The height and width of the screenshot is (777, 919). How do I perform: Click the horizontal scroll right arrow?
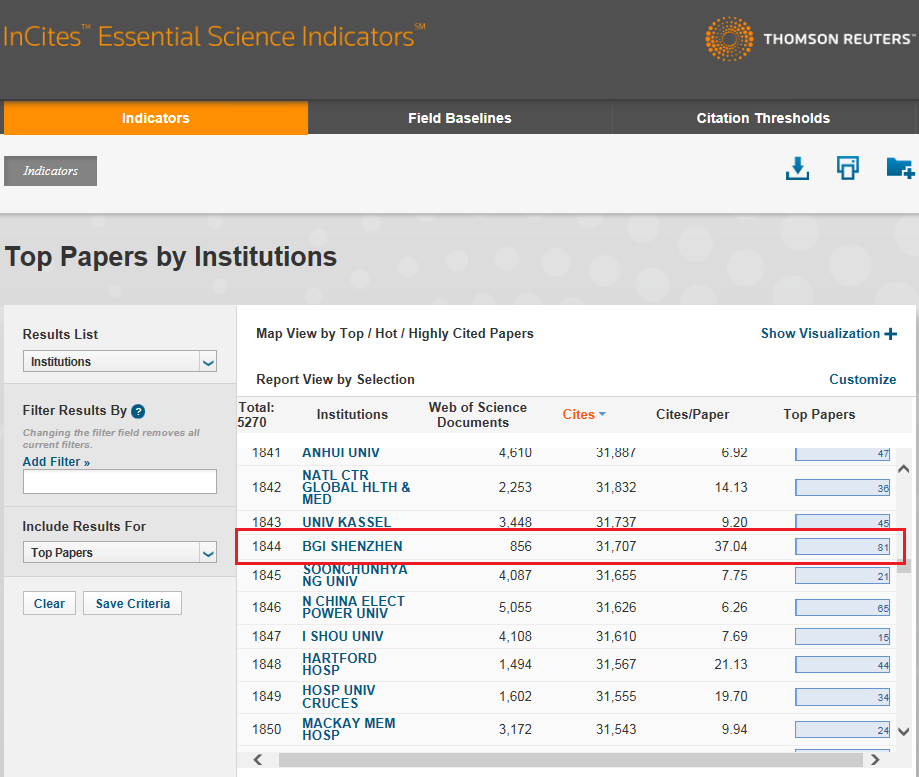[875, 759]
